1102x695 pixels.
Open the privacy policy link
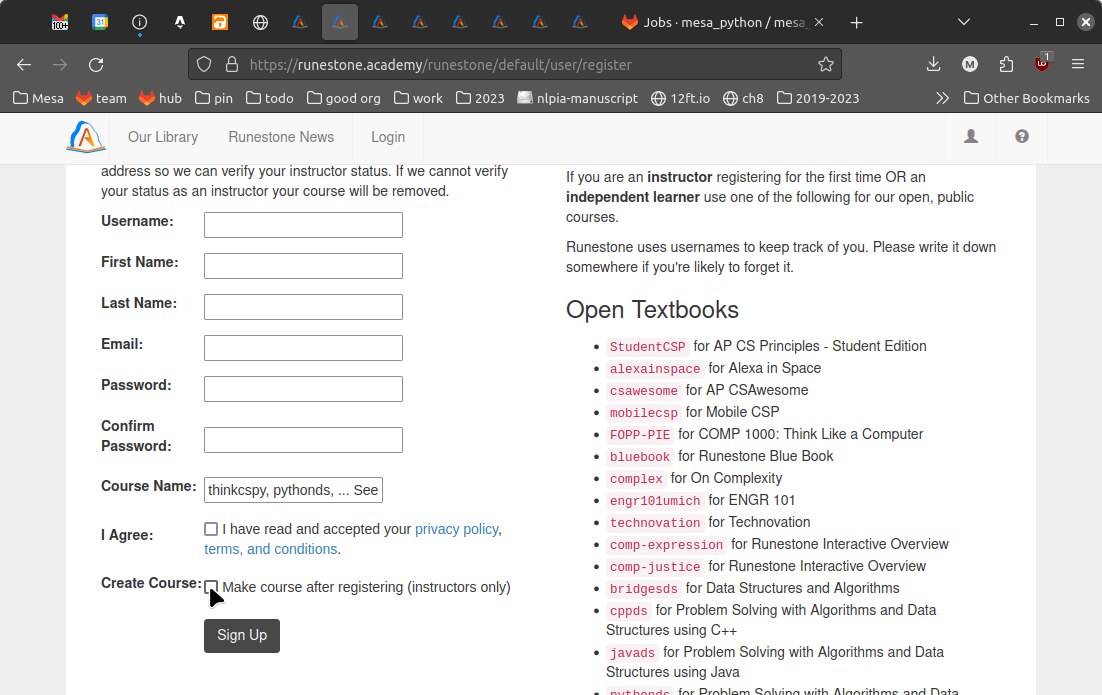[456, 529]
